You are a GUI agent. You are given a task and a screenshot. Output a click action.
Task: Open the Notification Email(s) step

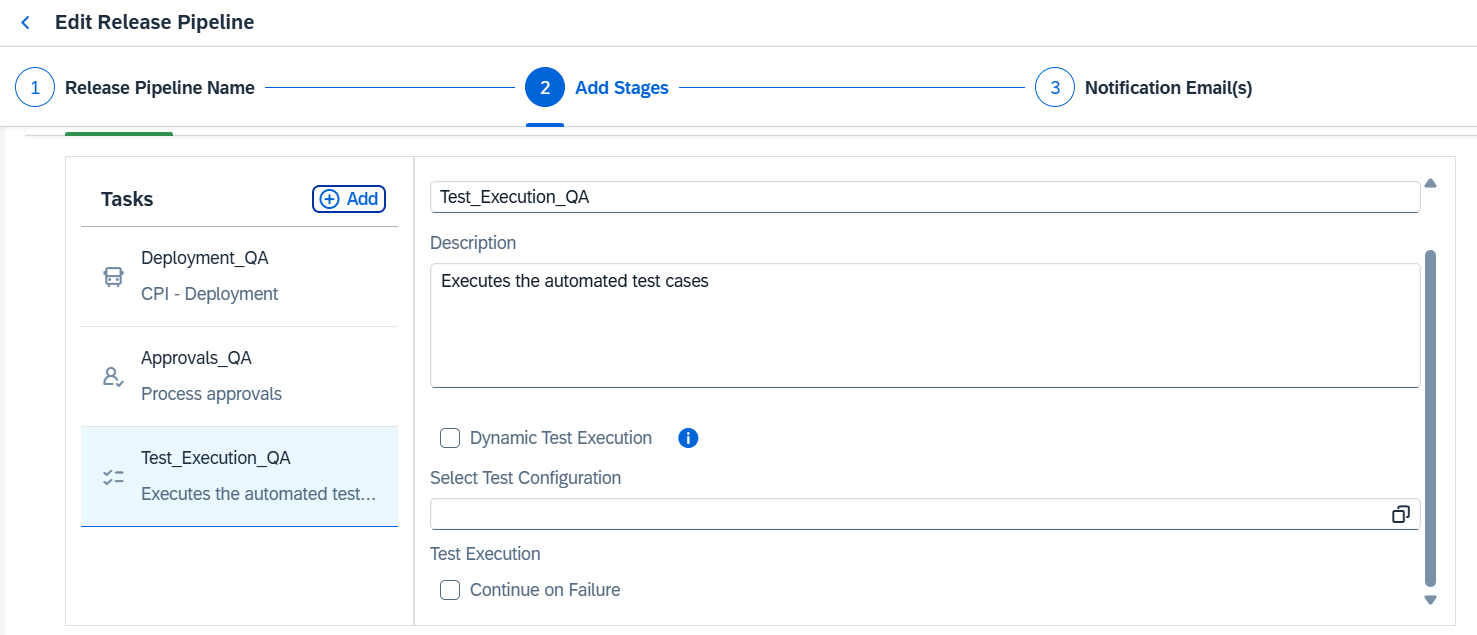(1168, 88)
